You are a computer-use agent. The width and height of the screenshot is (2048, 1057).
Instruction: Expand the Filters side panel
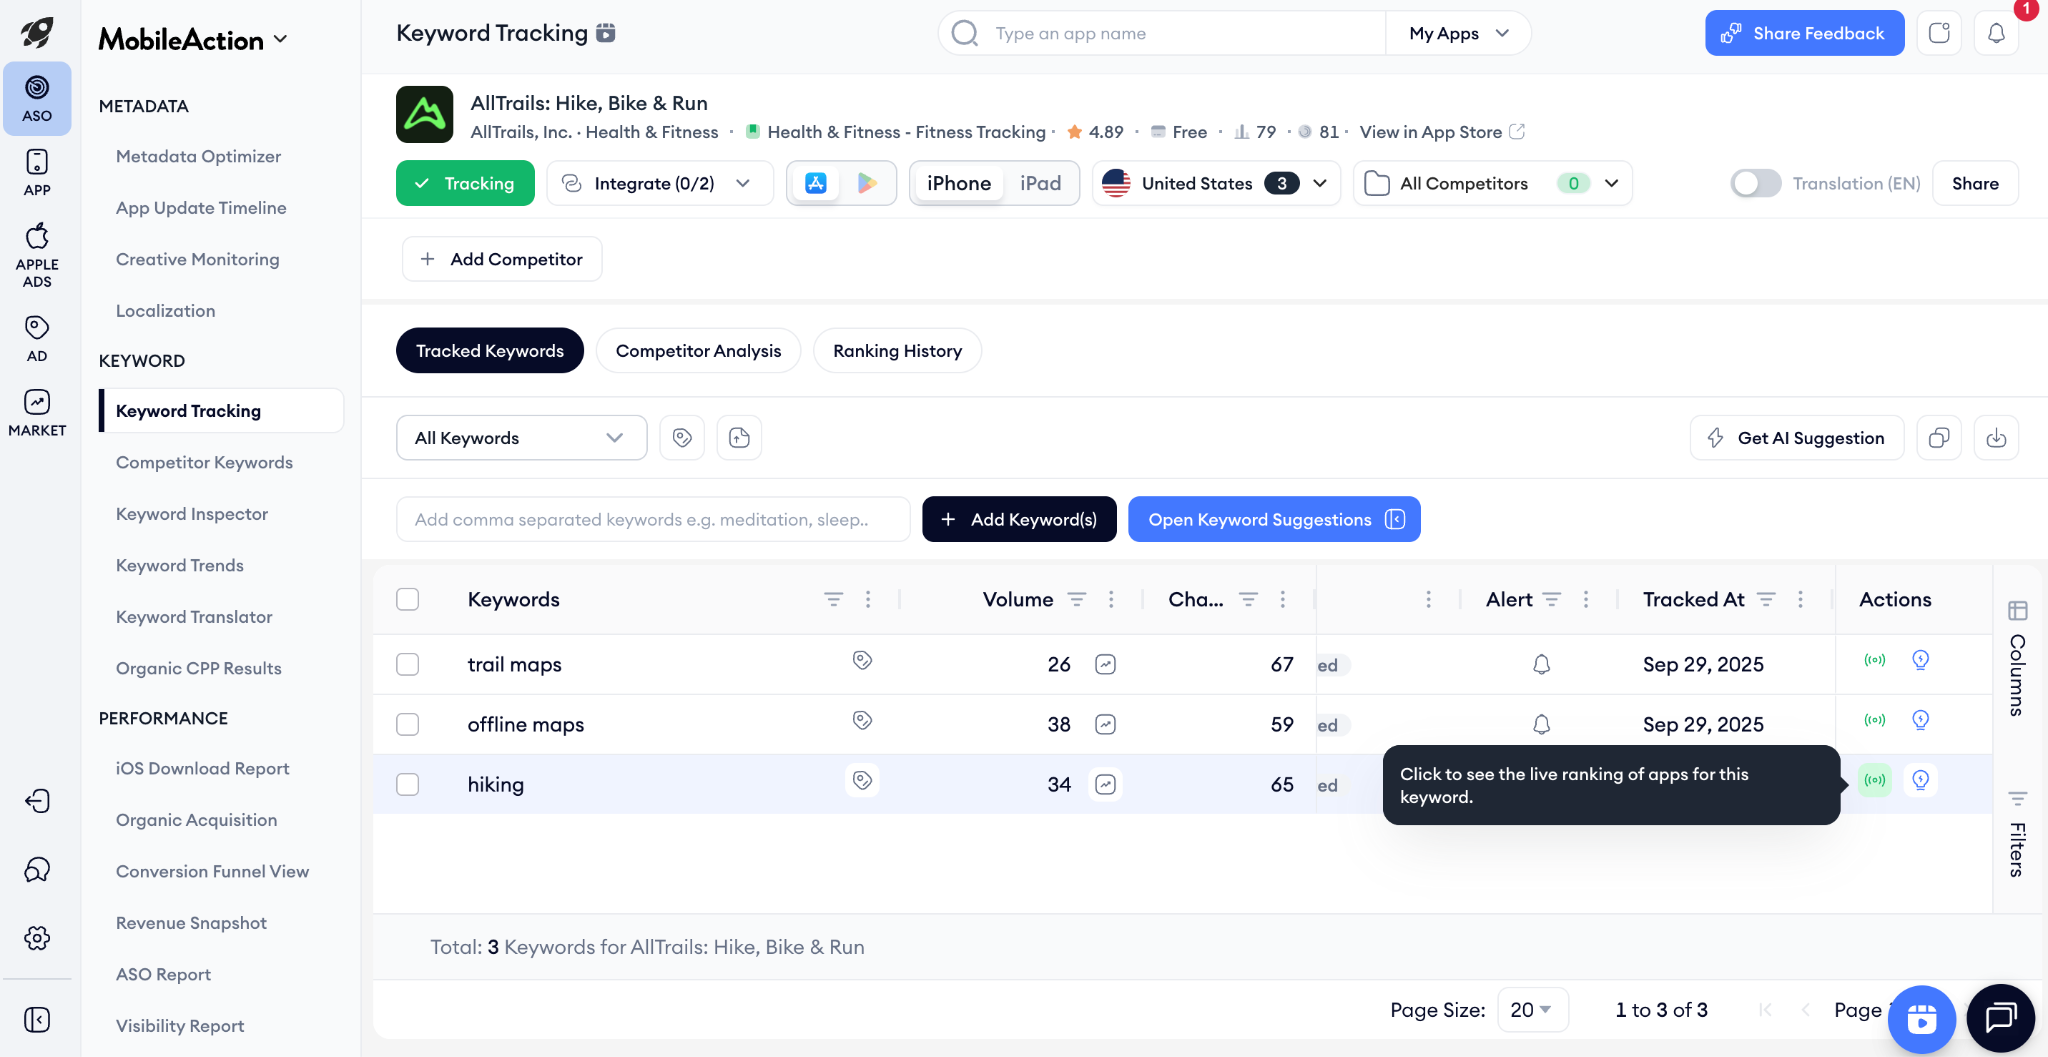[x=2018, y=833]
